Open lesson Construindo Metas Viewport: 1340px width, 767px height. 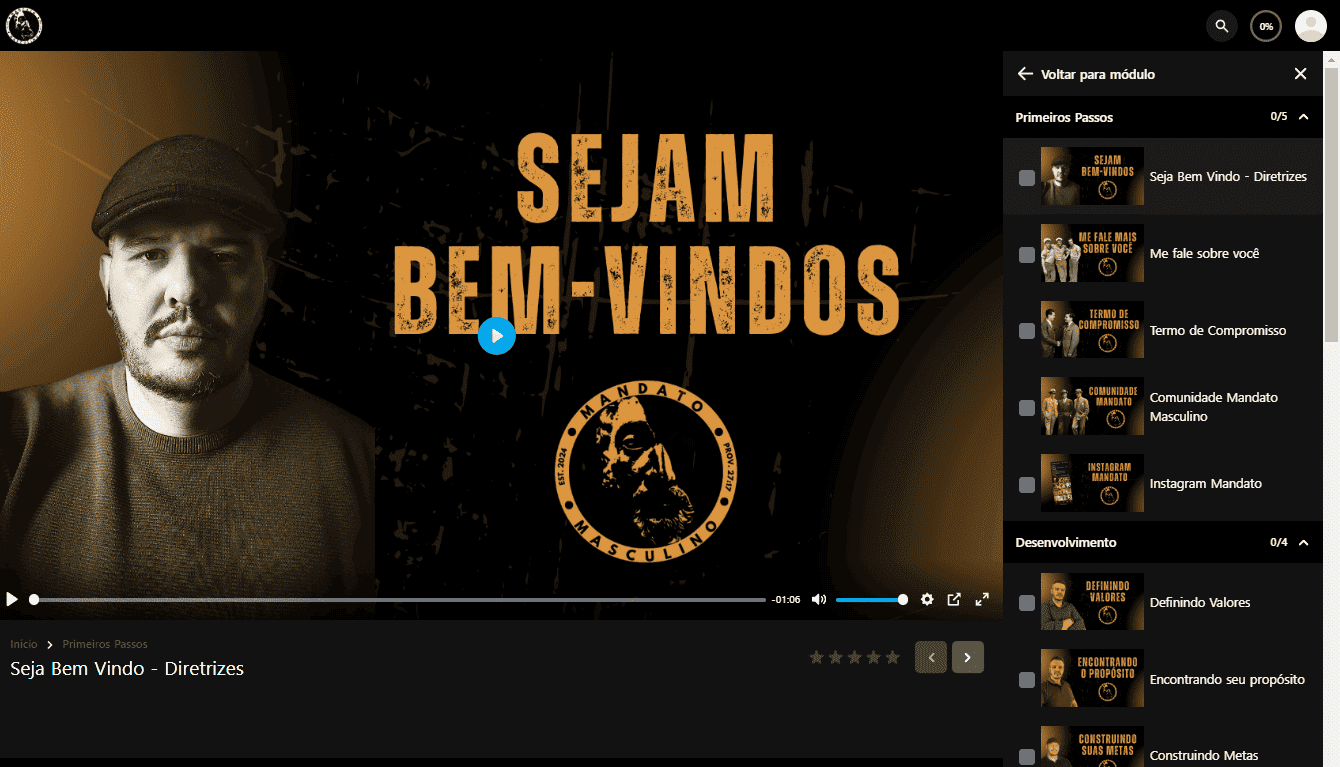tap(1204, 755)
